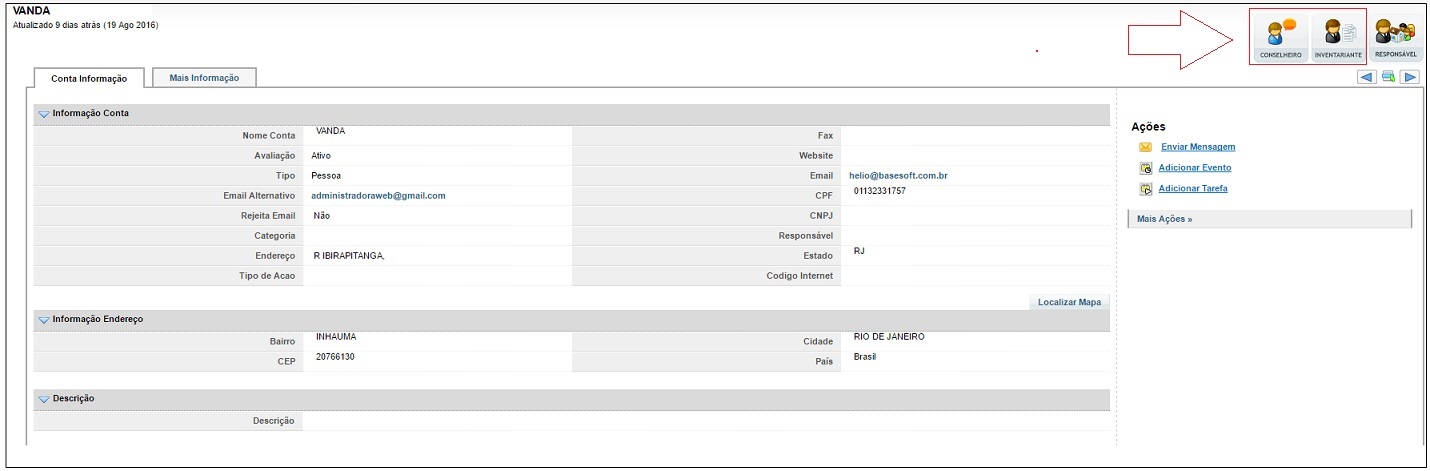This screenshot has width=1430, height=471.
Task: Click the Email Alternativo label
Action: 259,195
